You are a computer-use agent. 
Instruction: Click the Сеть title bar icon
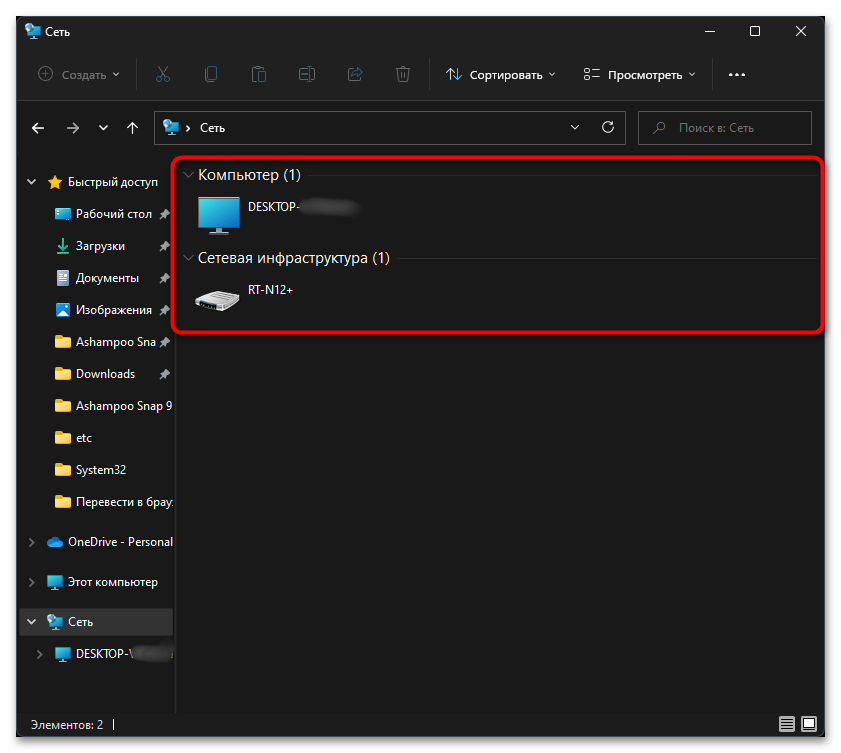[33, 31]
